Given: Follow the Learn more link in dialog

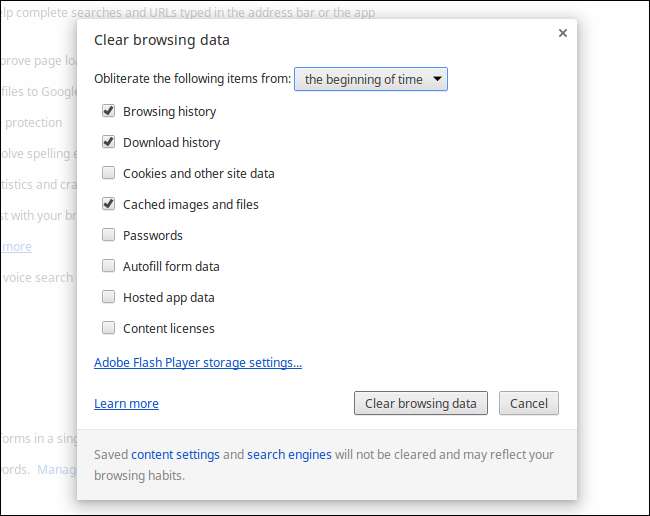Looking at the screenshot, I should [x=126, y=403].
